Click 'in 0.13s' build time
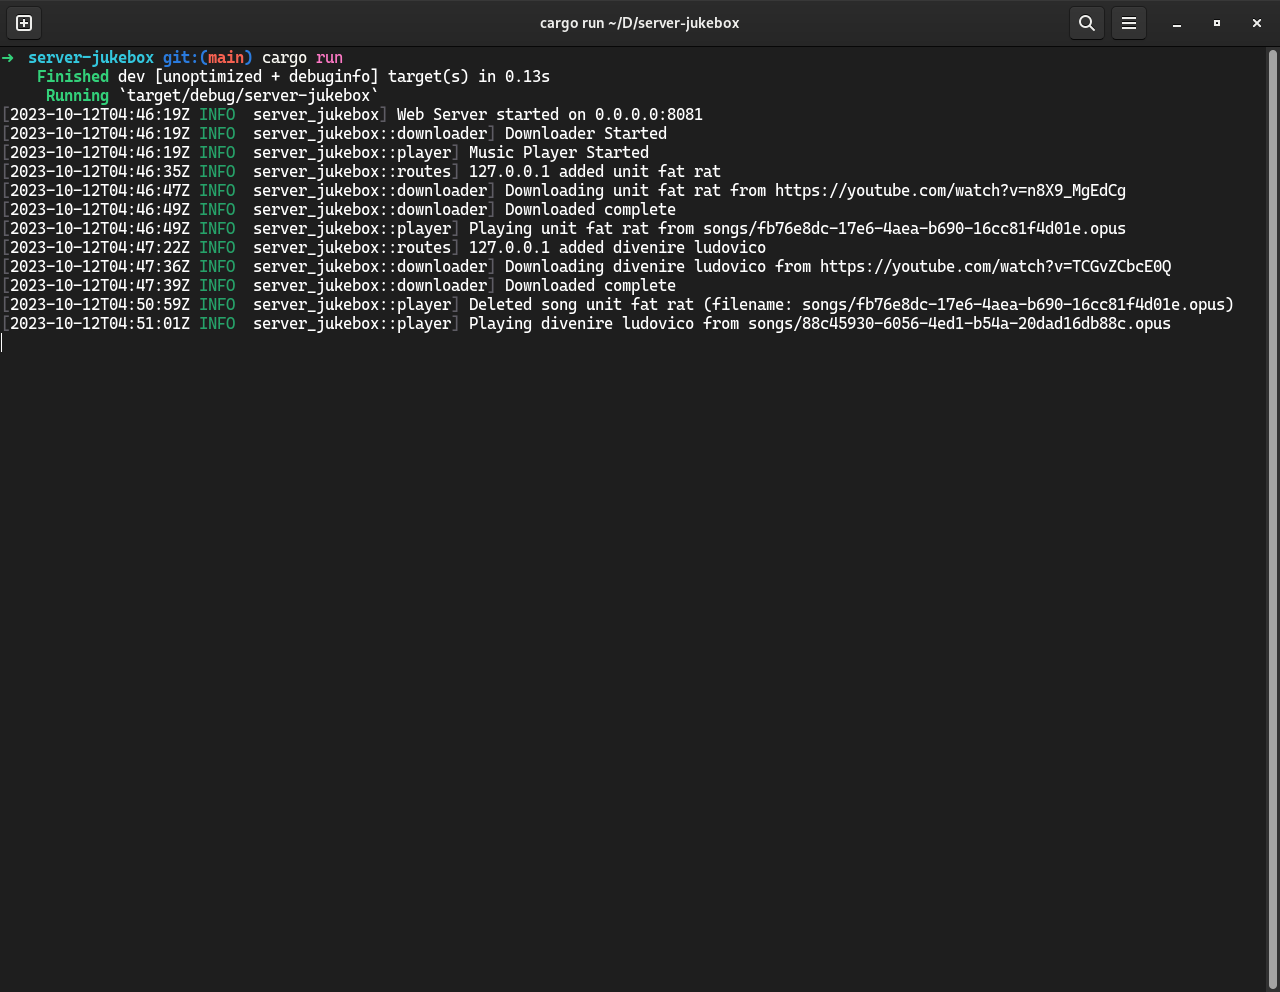1280x992 pixels. tap(514, 76)
